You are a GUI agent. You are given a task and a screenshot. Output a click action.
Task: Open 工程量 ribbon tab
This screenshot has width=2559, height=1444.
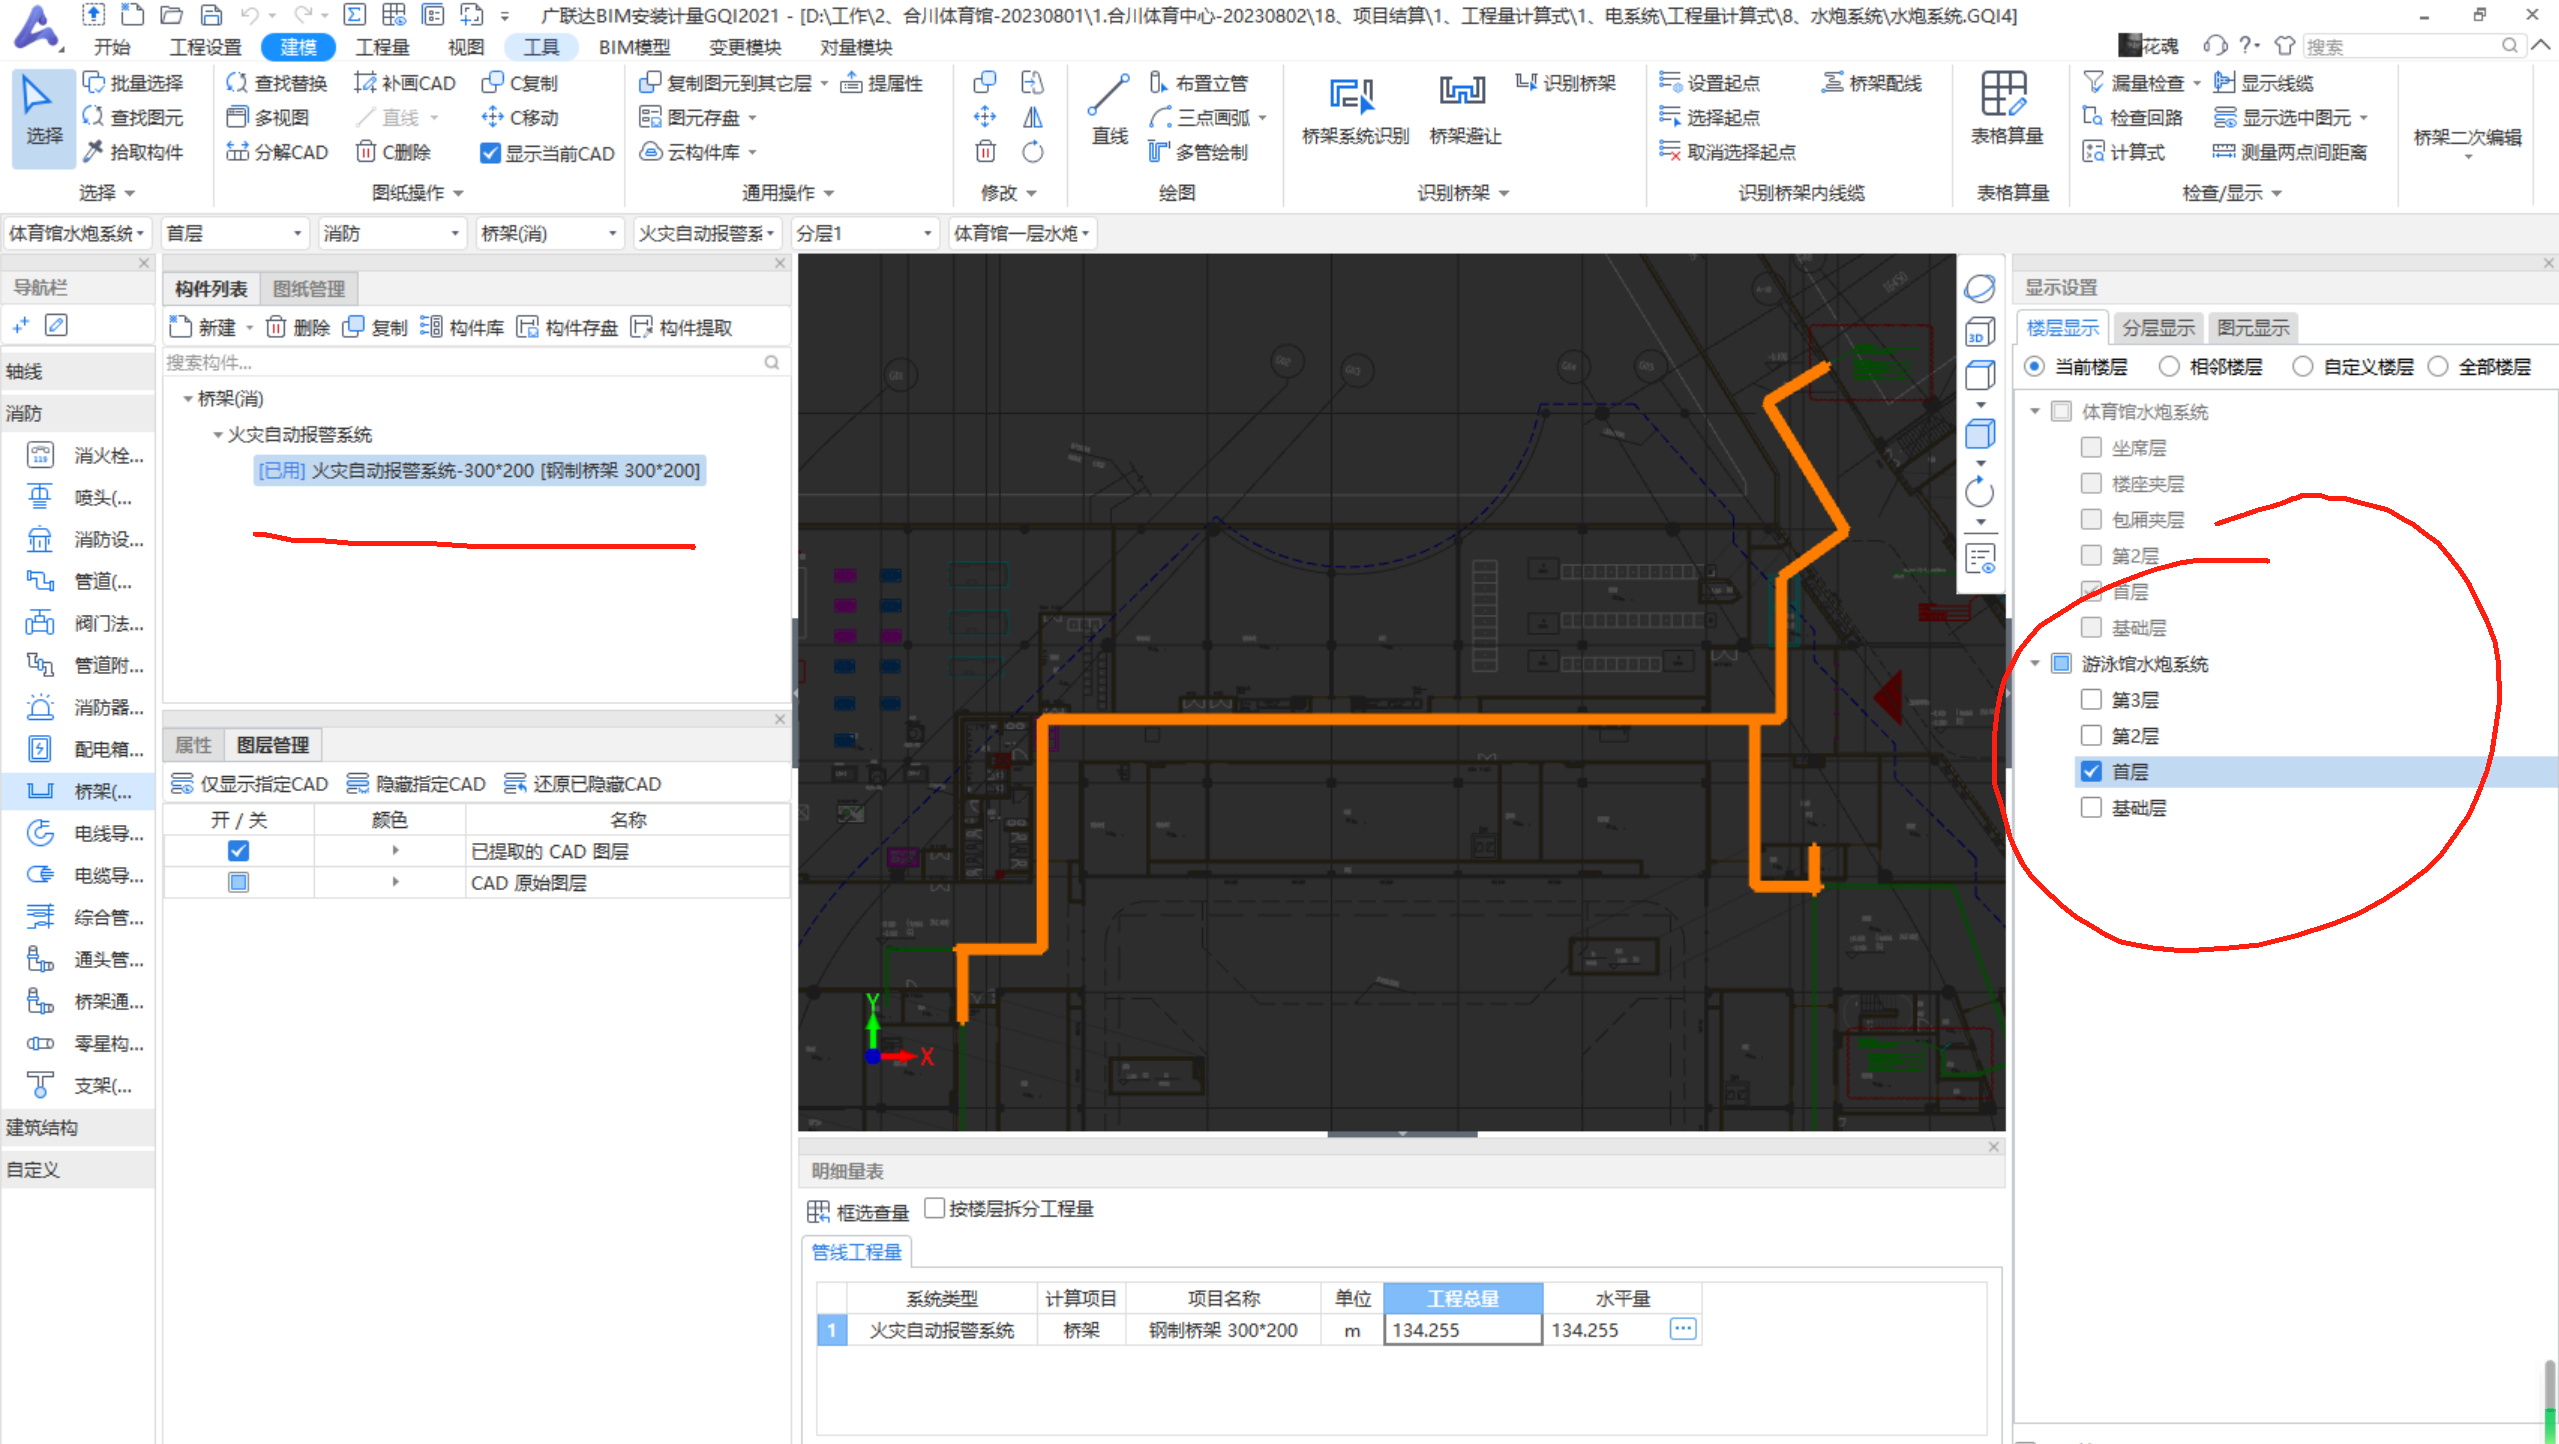pos(382,47)
